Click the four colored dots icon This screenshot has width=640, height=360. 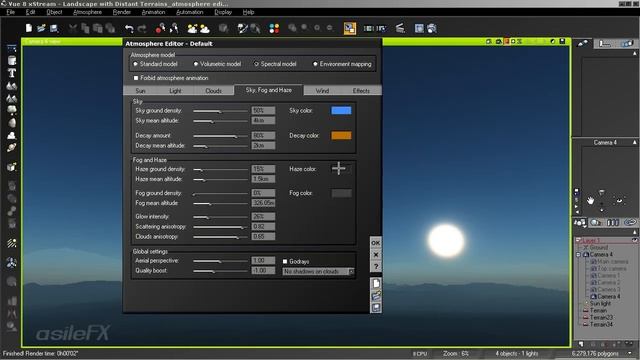(x=274, y=28)
